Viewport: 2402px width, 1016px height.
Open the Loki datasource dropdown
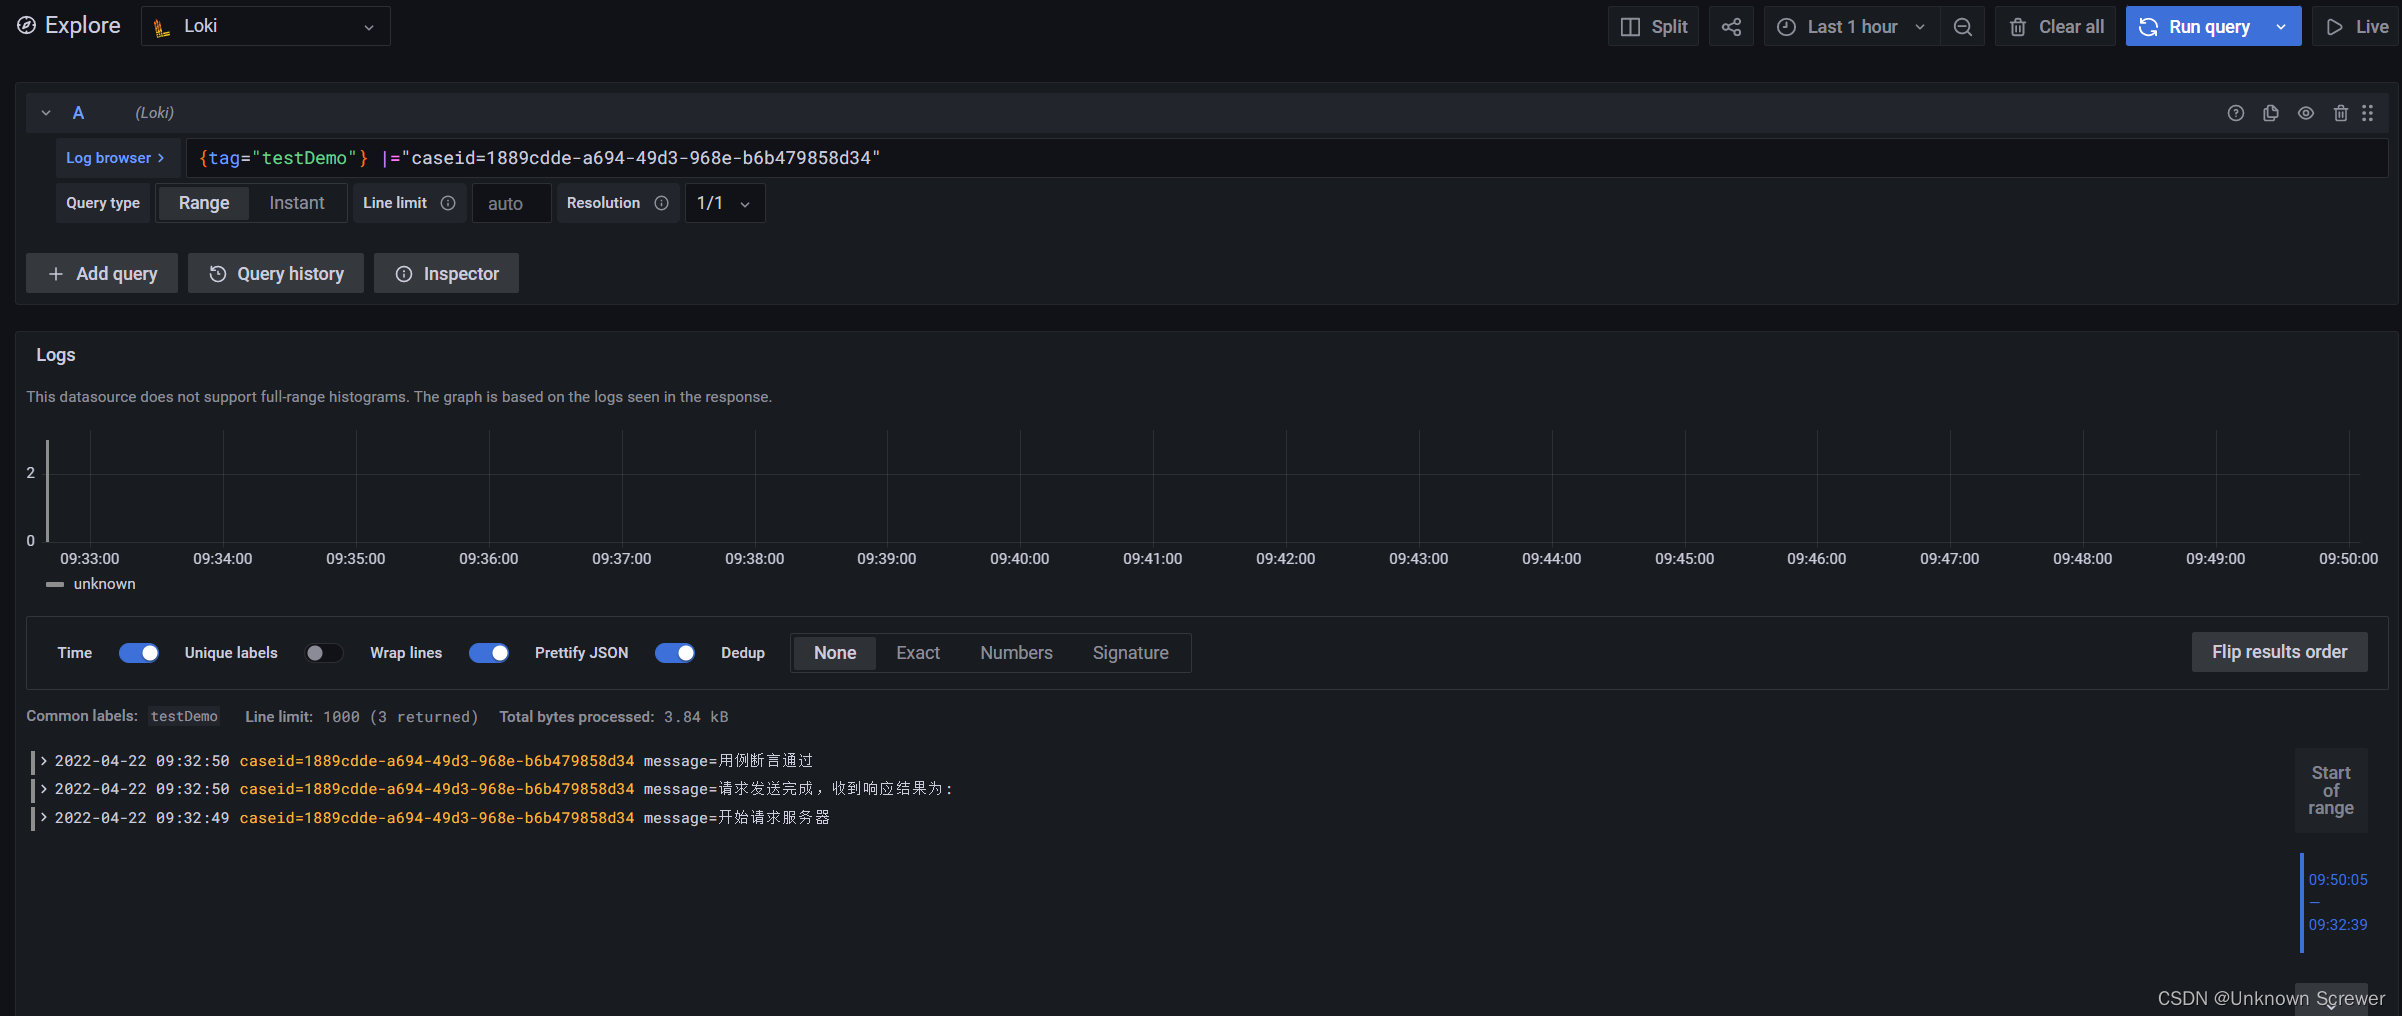point(266,26)
